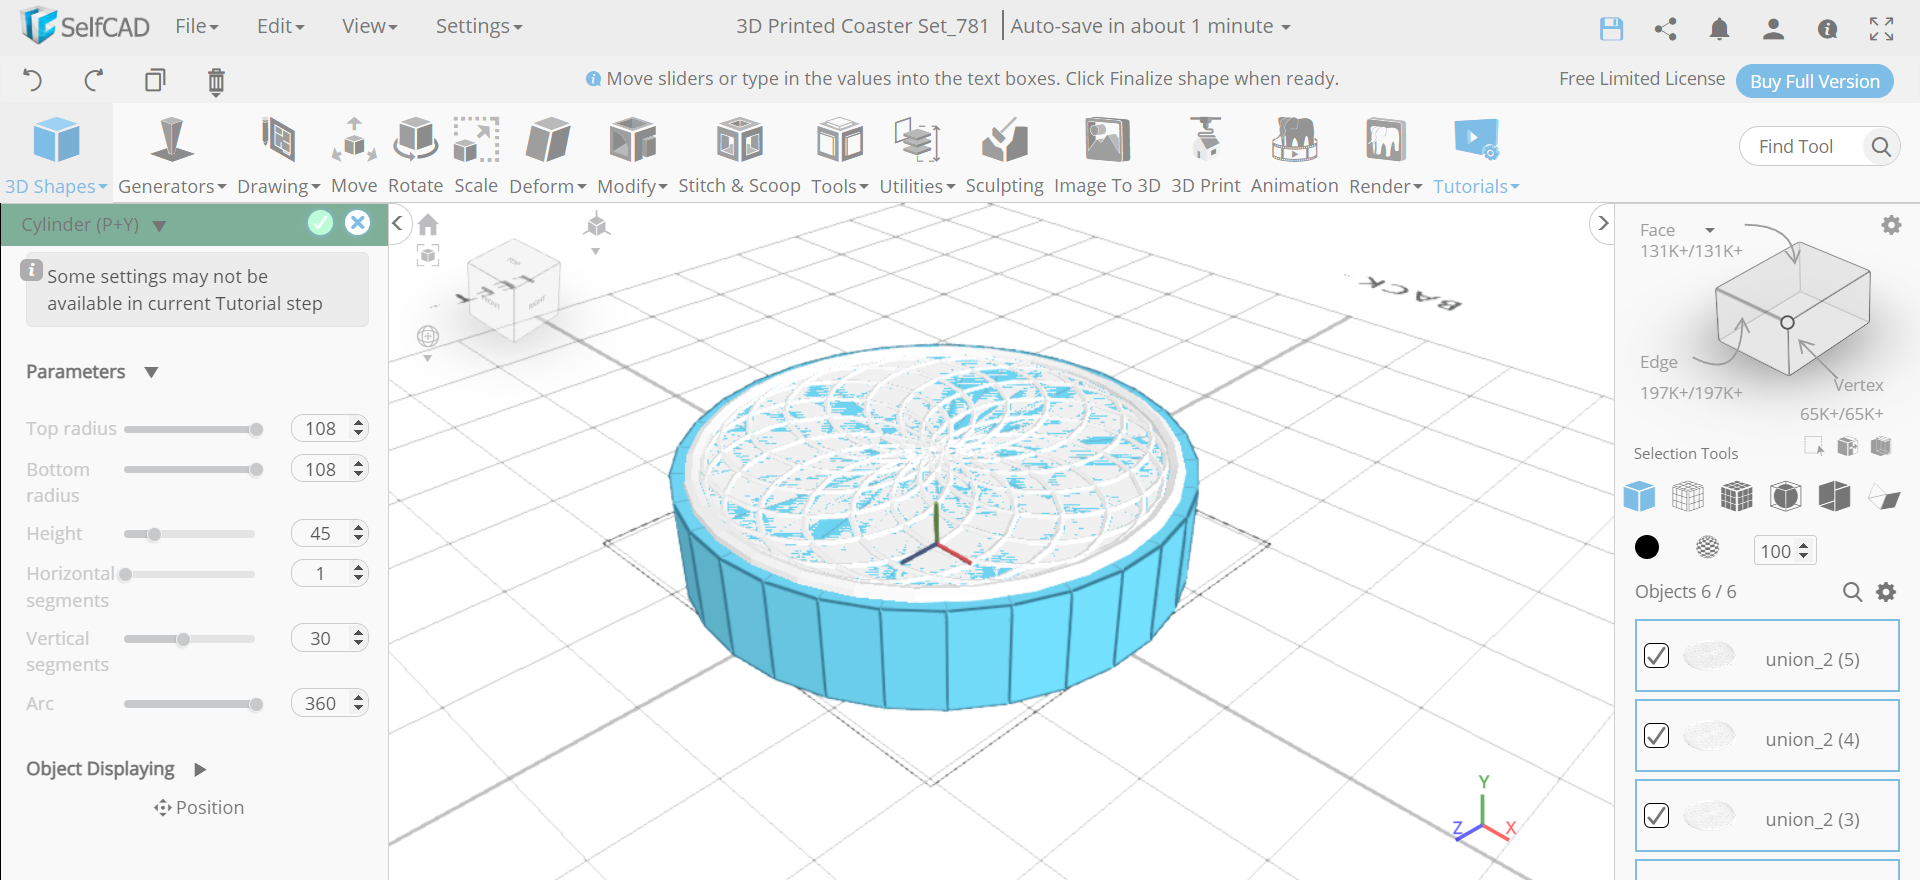
Task: Open the View menu
Action: pyautogui.click(x=369, y=27)
